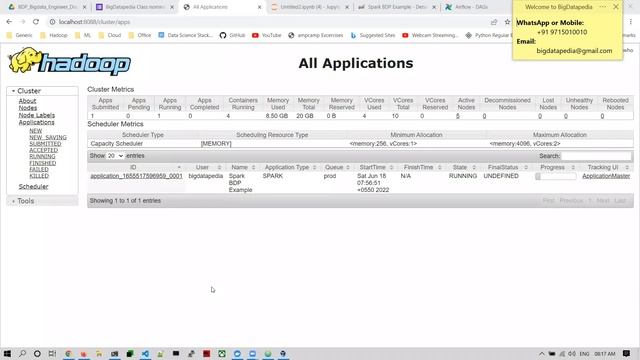Go back with the browser back arrow
This screenshot has height=360, width=640.
pos(9,22)
